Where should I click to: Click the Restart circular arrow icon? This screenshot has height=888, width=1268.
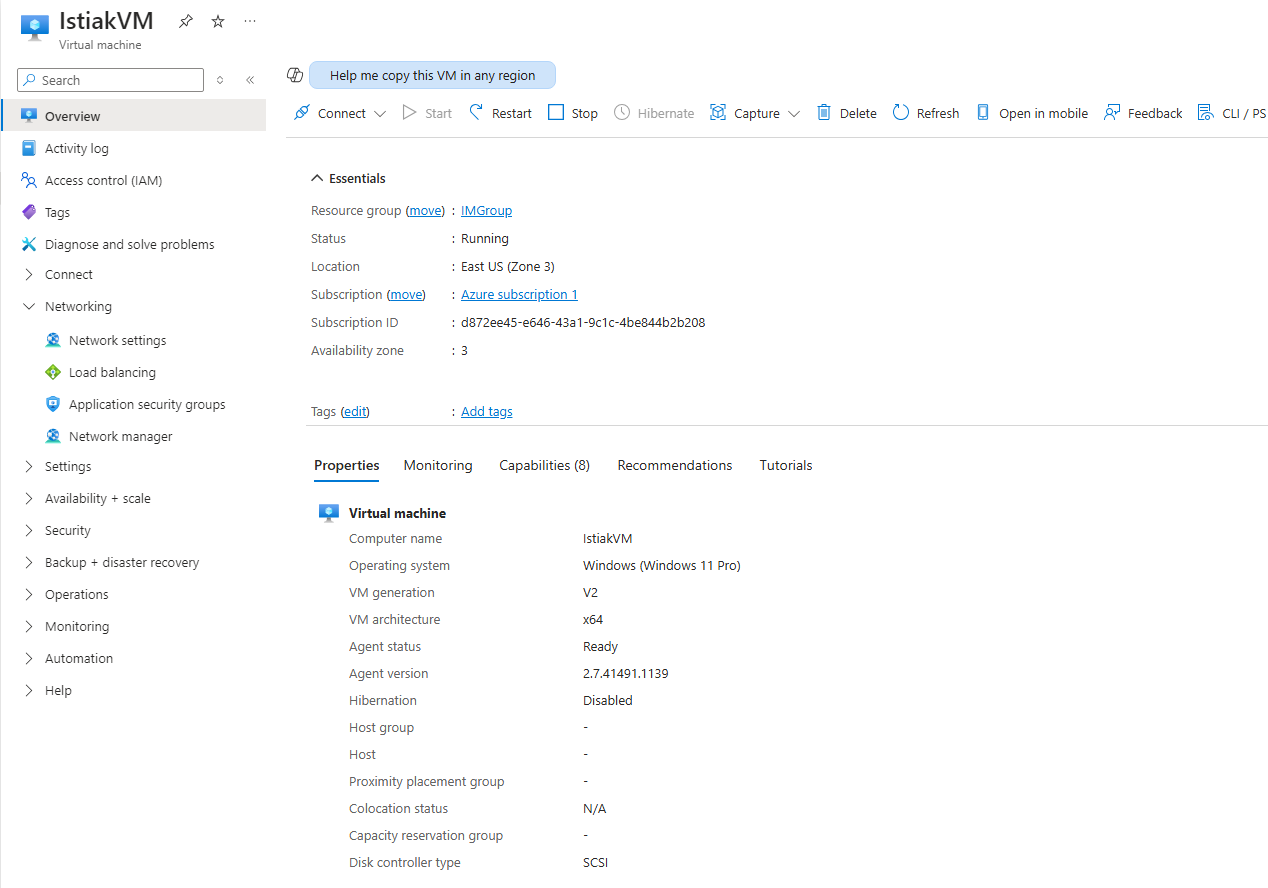[x=476, y=113]
